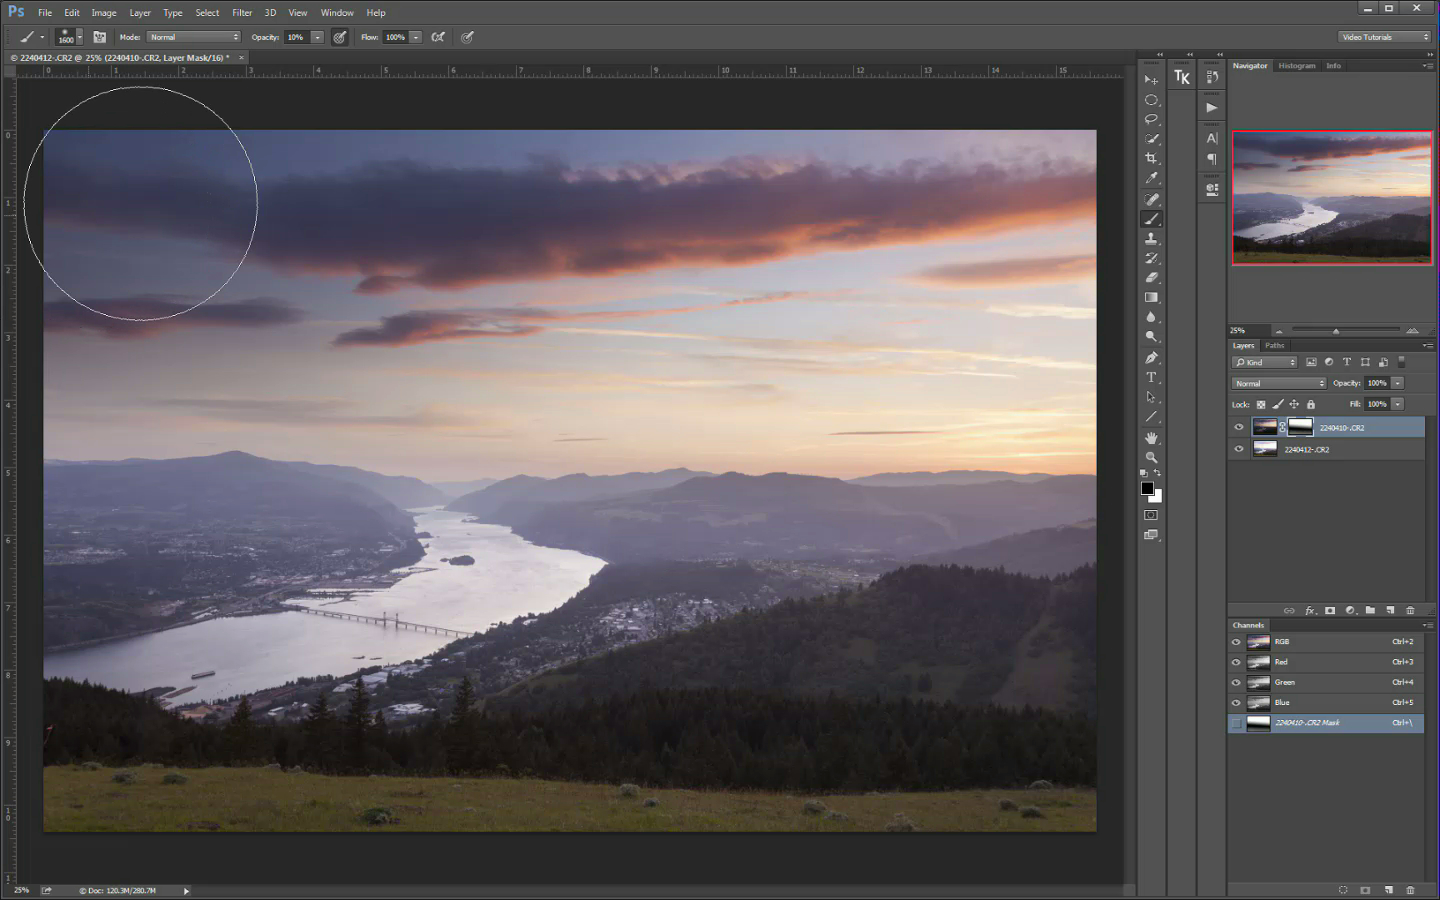
Task: Select the Gradient tool
Action: [1151, 298]
